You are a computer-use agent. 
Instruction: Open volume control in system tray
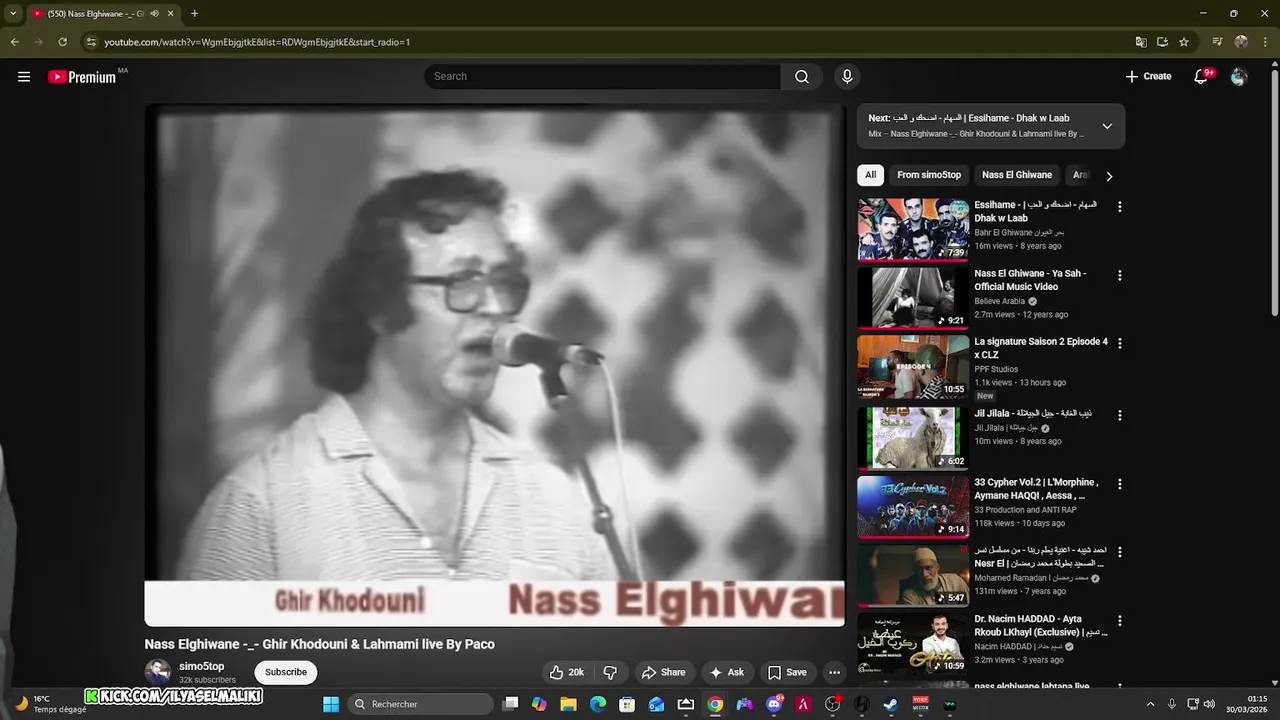tap(1209, 704)
